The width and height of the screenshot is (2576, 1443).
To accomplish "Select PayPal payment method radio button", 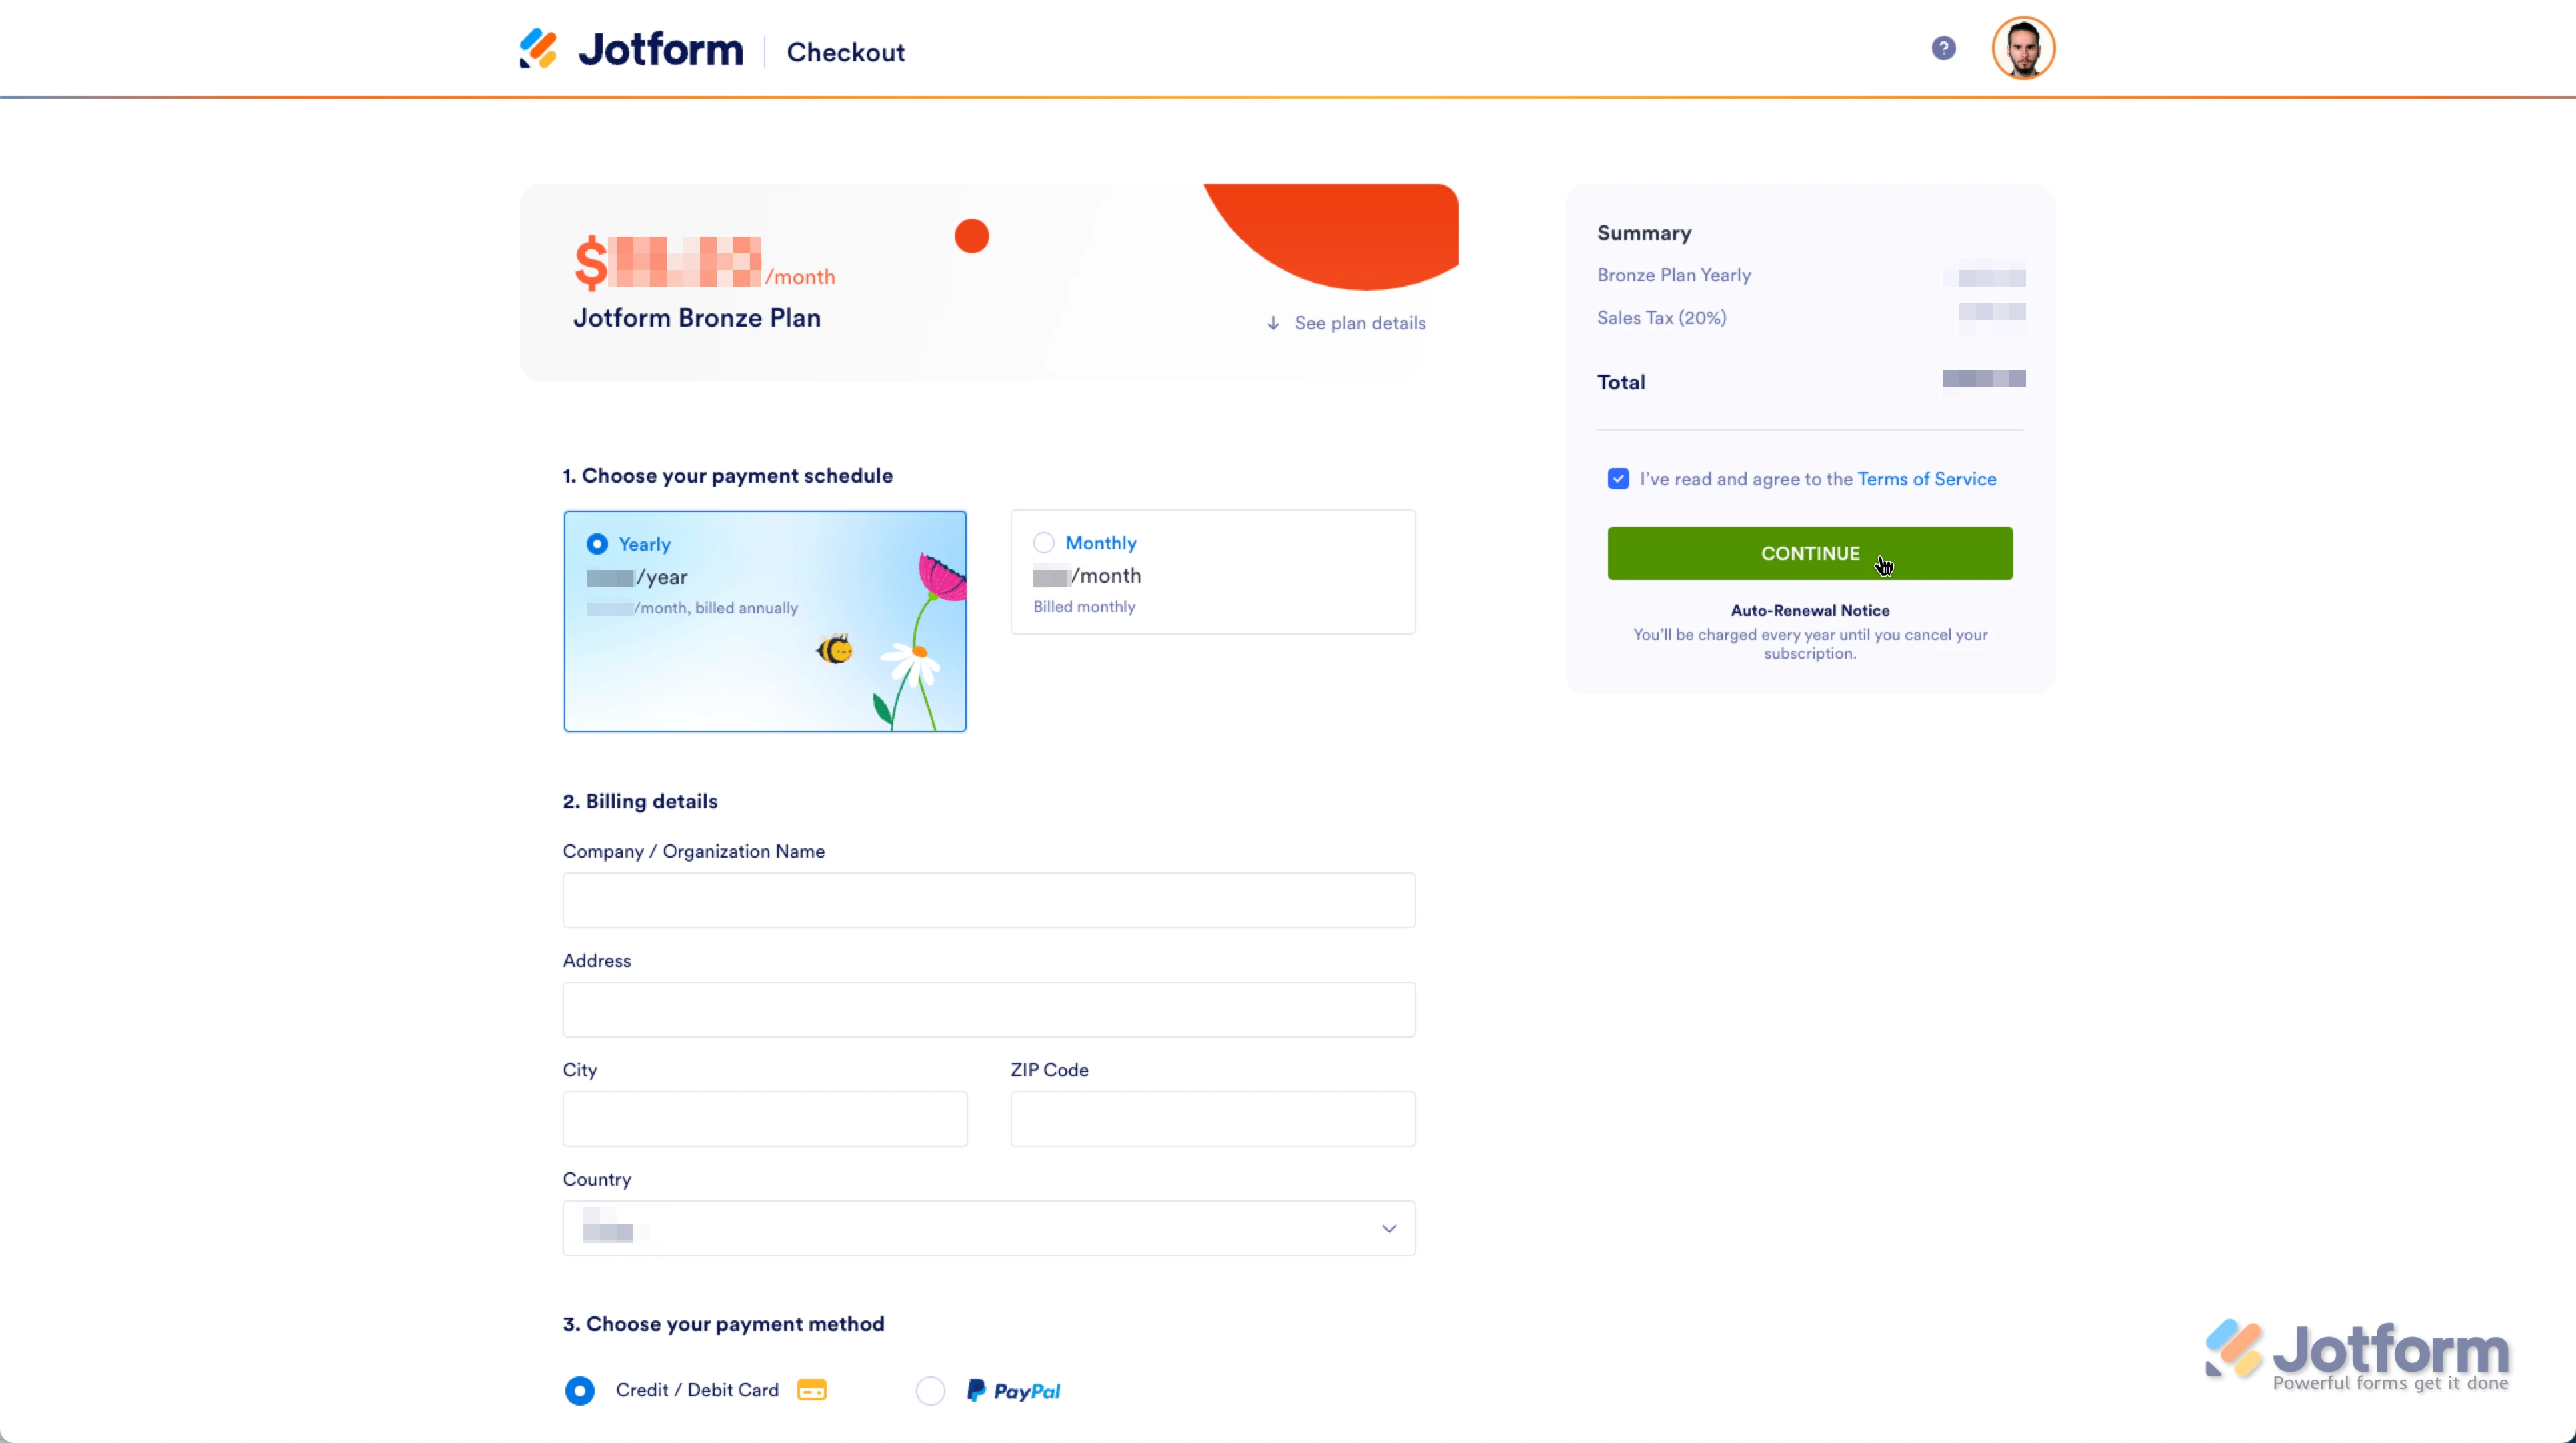I will point(931,1391).
